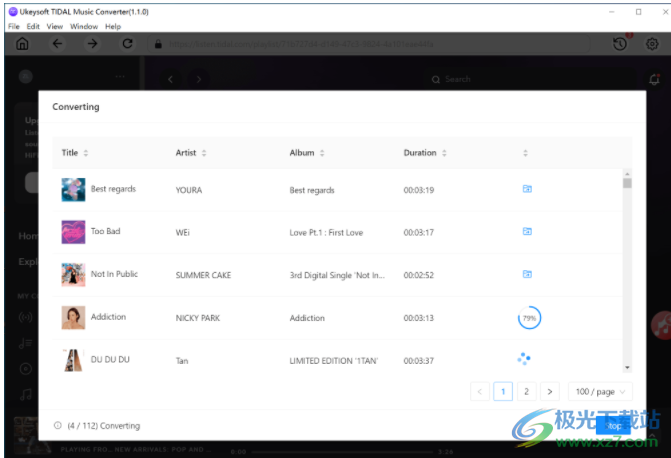The image size is (671, 458).
Task: Click scrollbar up arrow in table
Action: point(627,173)
